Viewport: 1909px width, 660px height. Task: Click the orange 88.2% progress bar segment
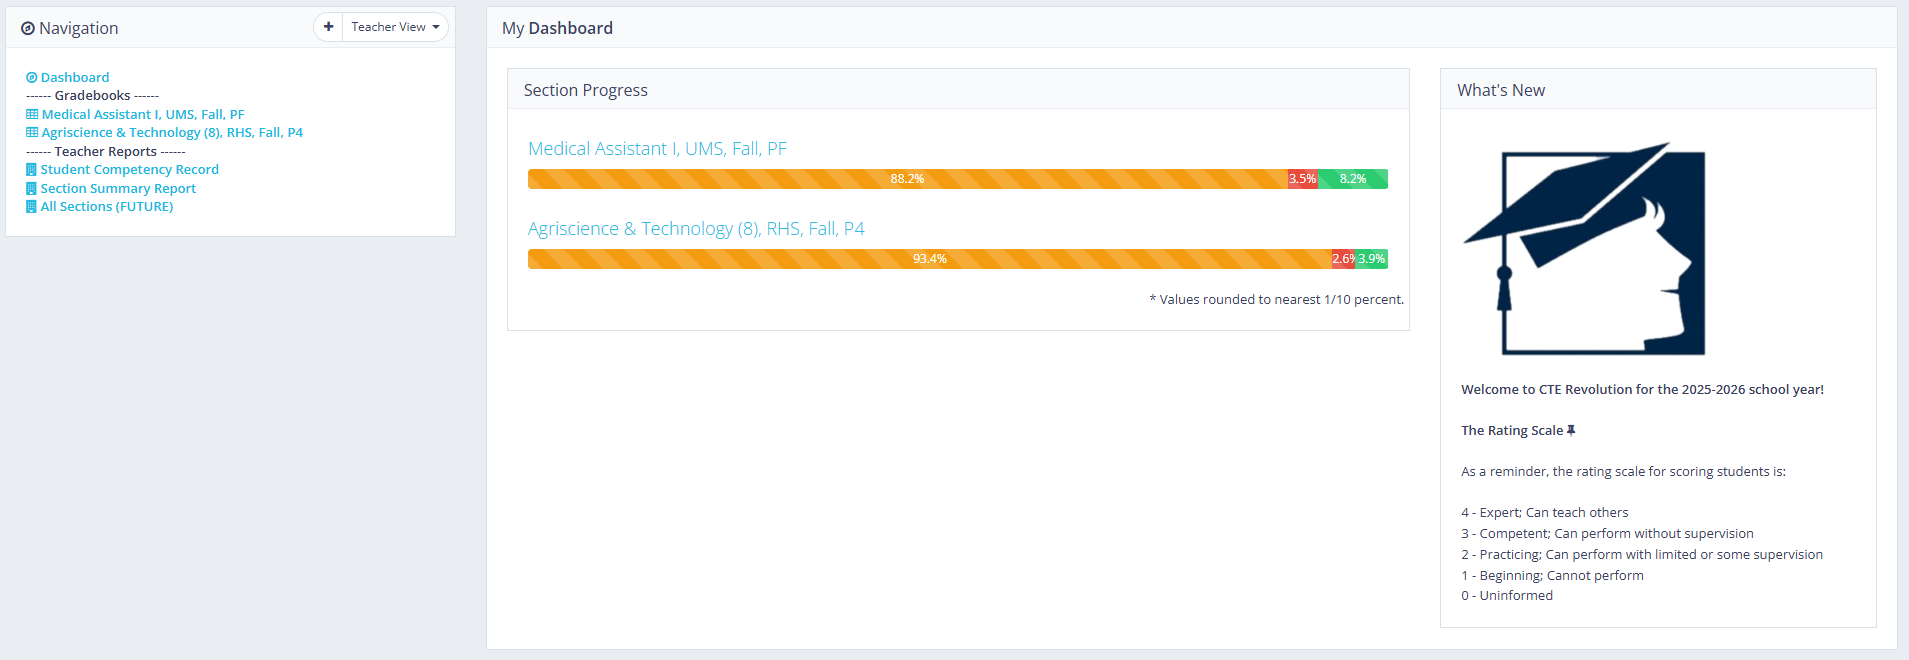pyautogui.click(x=906, y=179)
